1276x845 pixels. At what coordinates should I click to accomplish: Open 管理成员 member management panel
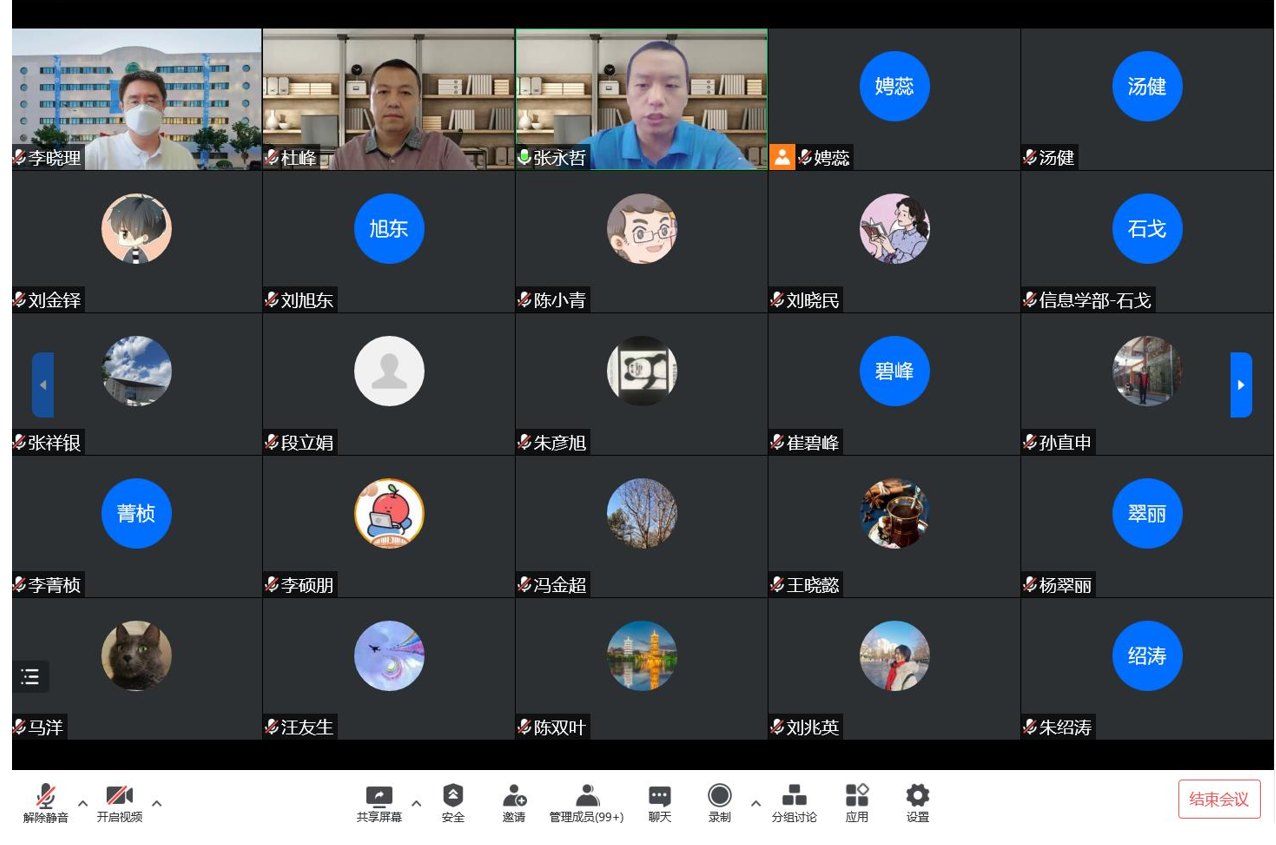[586, 797]
